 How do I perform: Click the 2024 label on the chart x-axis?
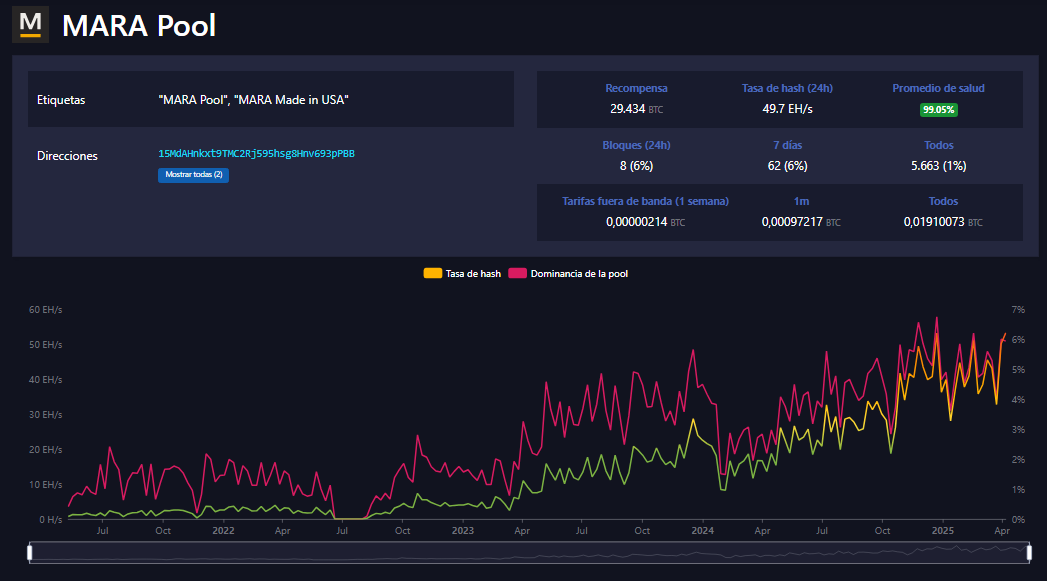tap(702, 531)
